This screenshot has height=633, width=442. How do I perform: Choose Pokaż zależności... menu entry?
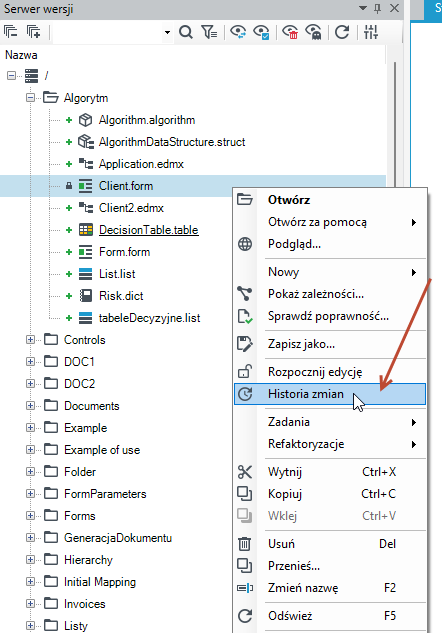pos(330,294)
